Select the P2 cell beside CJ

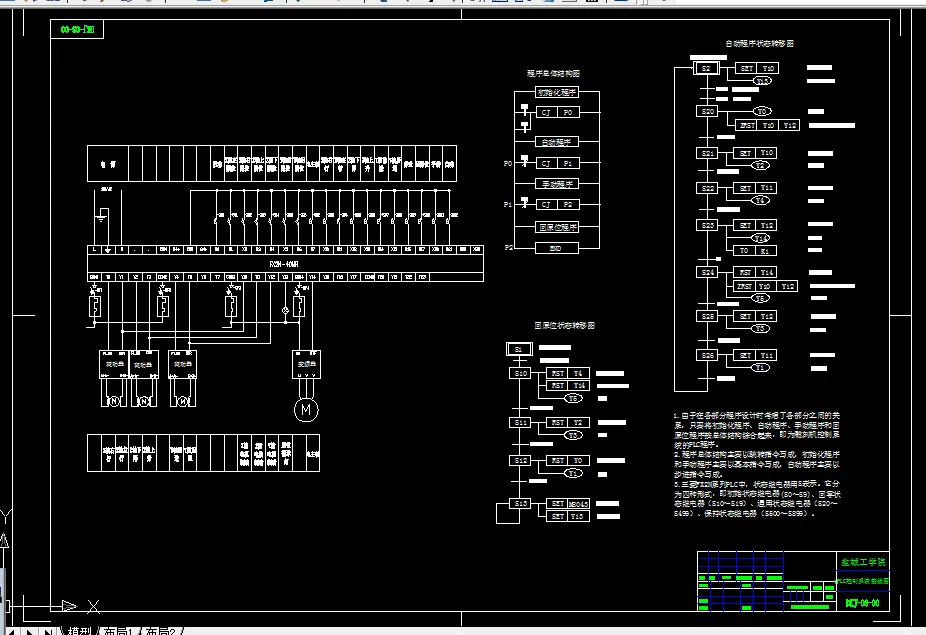tap(568, 204)
